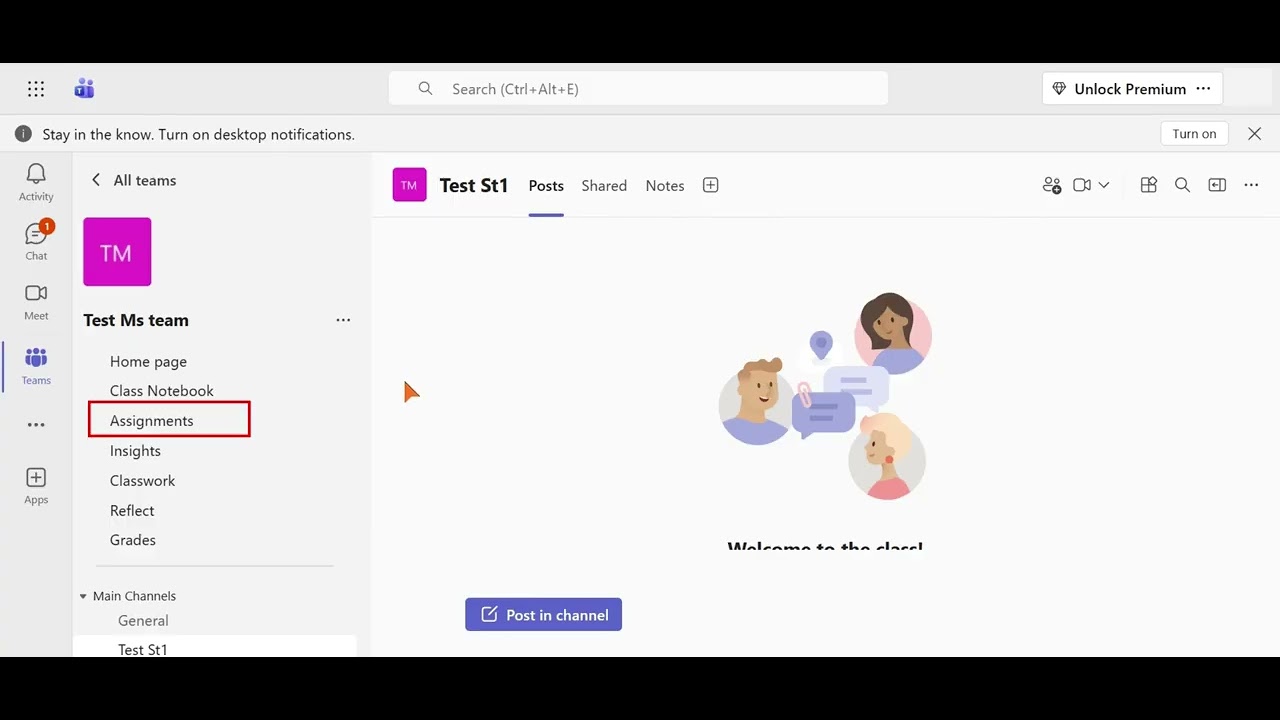Viewport: 1280px width, 720px height.
Task: Open Reflect
Action: pos(132,511)
